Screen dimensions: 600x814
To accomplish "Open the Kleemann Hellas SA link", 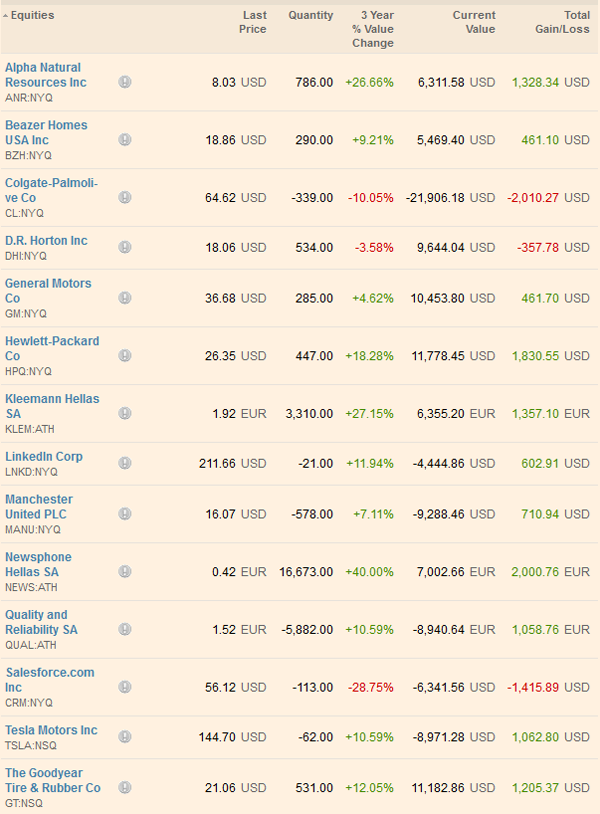I will [x=52, y=406].
